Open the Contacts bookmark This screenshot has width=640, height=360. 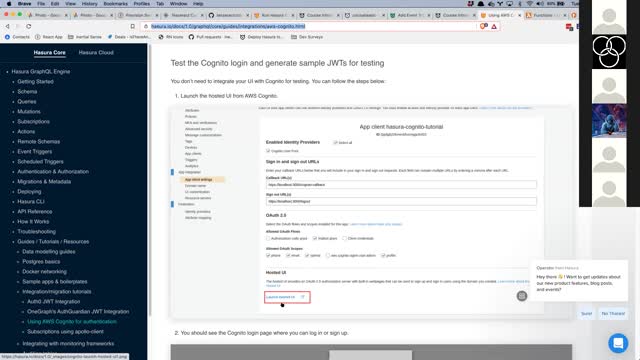point(17,37)
